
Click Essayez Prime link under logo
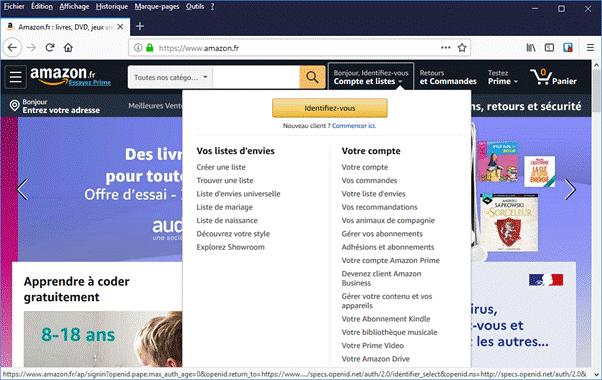click(89, 83)
